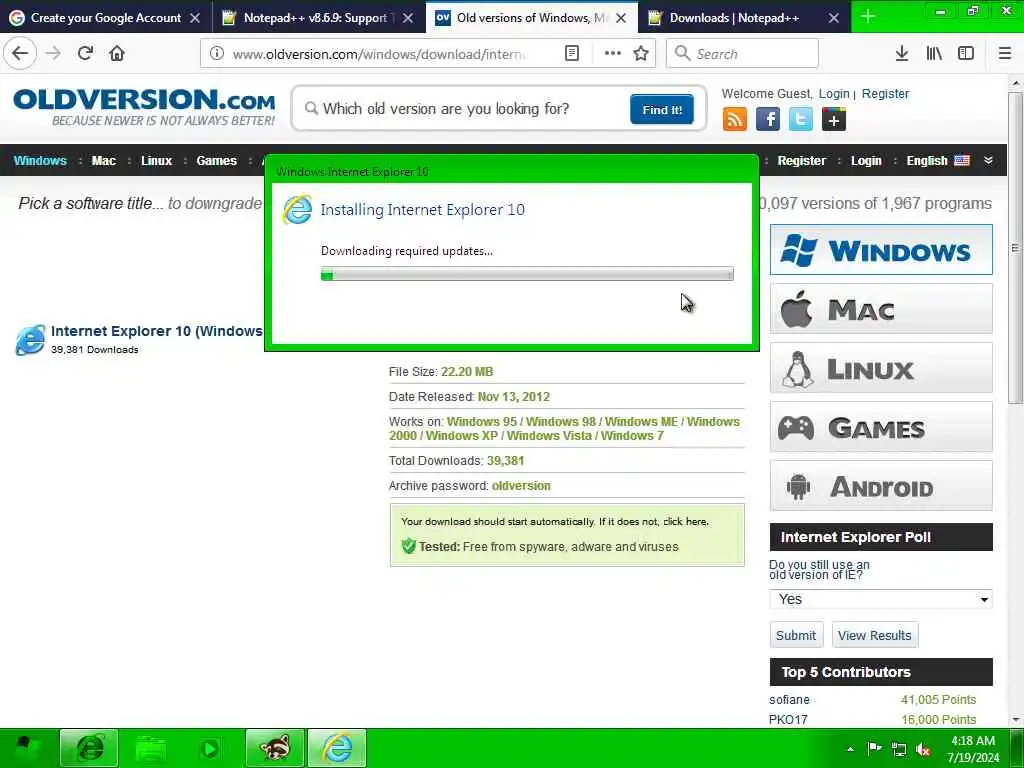
Task: Open the Register nav bar link
Action: click(801, 161)
